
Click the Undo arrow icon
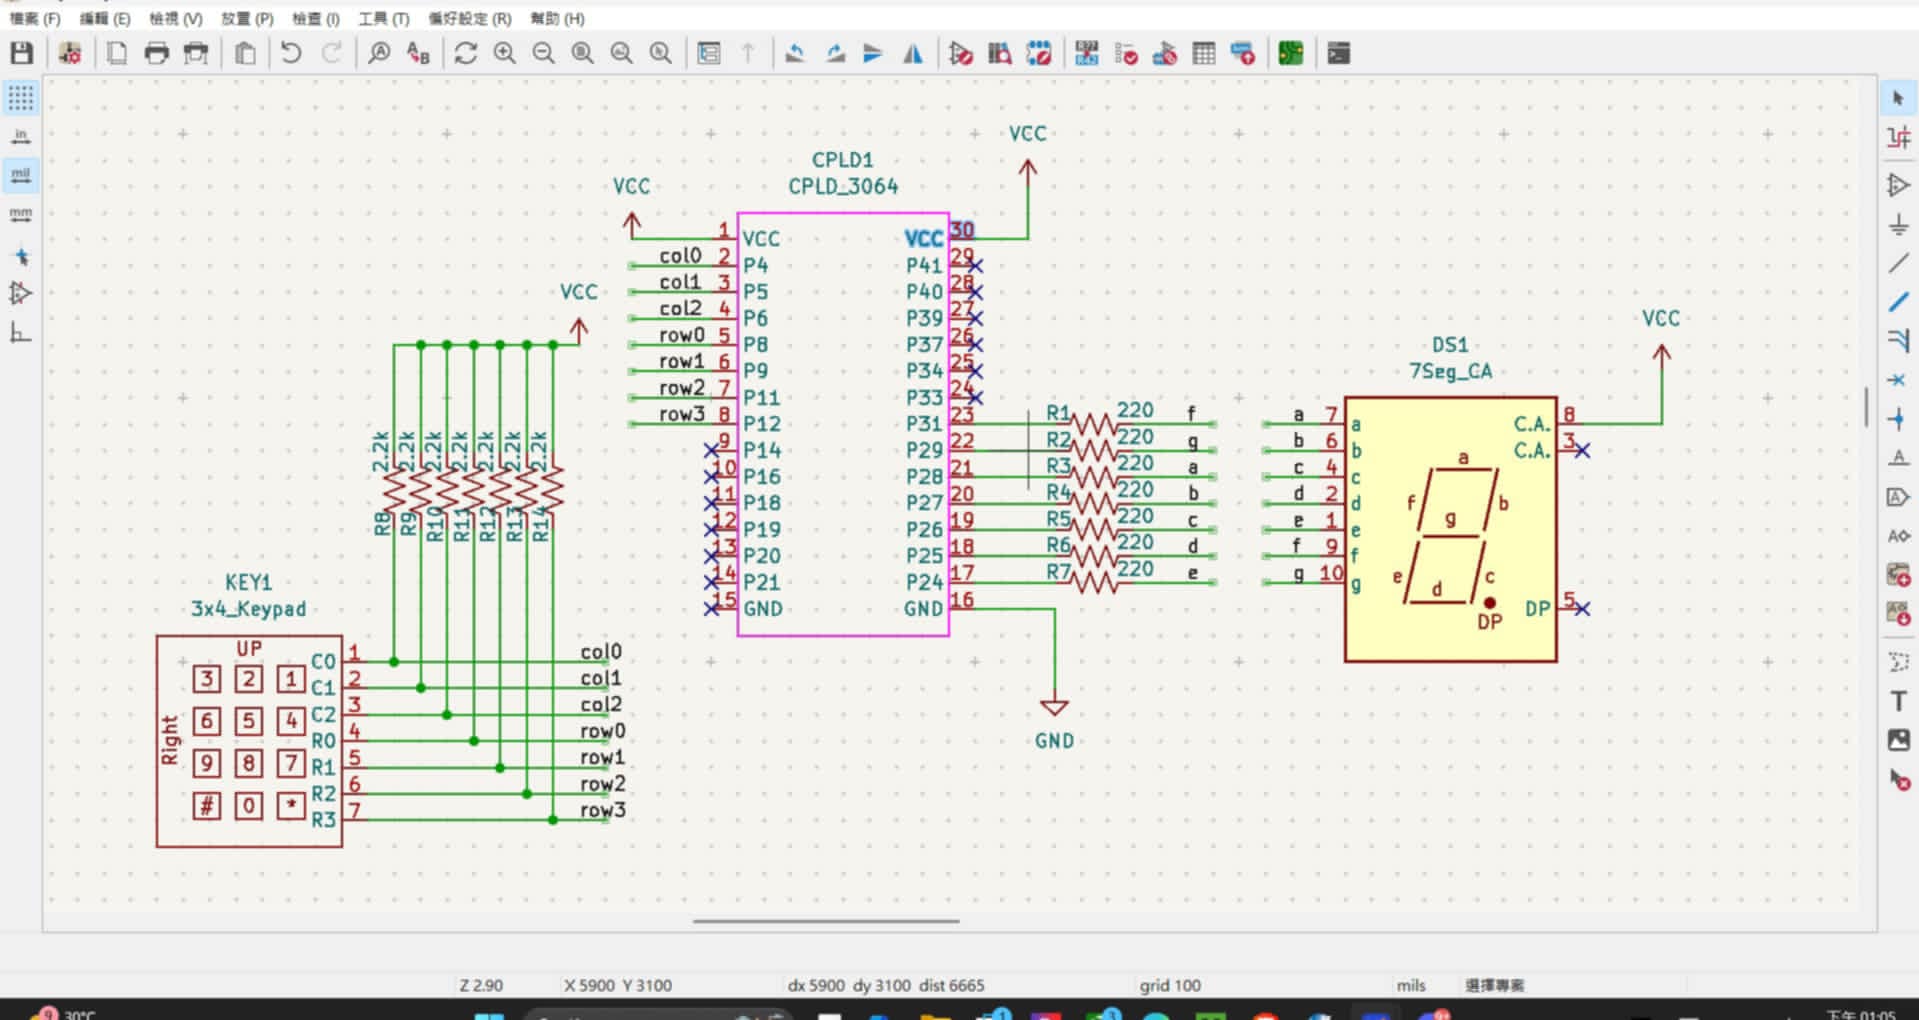click(291, 54)
